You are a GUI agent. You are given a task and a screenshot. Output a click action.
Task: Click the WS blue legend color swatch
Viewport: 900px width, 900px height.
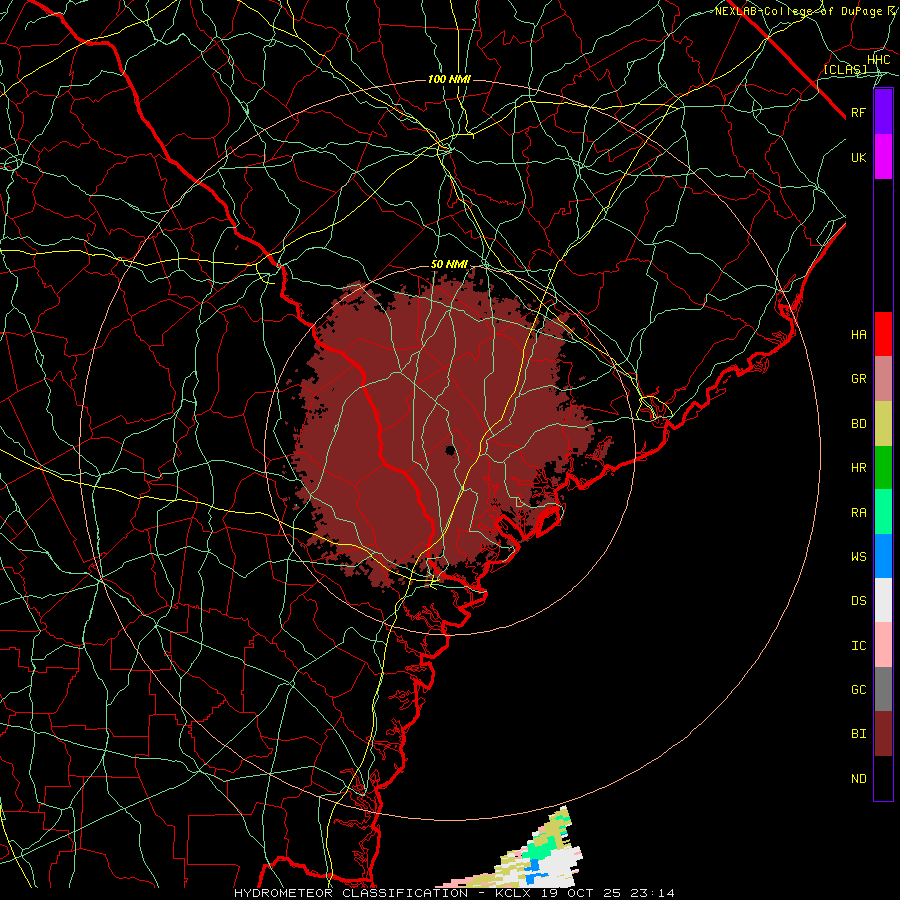[883, 556]
